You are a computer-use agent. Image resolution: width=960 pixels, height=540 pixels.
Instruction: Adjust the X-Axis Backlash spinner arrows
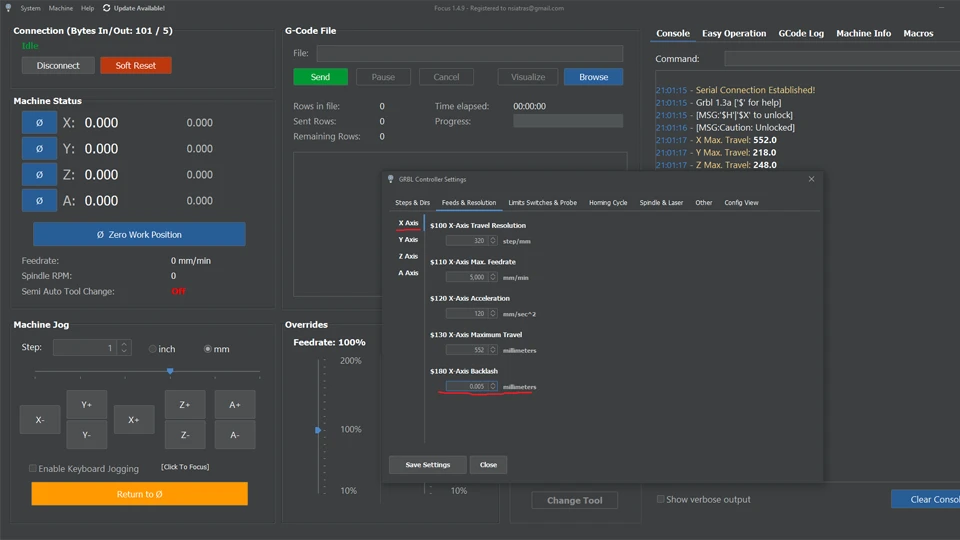point(492,386)
